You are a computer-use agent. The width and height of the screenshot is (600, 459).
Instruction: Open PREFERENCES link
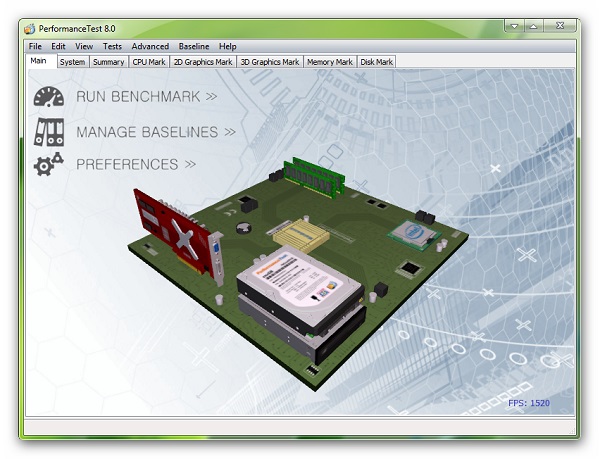pyautogui.click(x=136, y=164)
